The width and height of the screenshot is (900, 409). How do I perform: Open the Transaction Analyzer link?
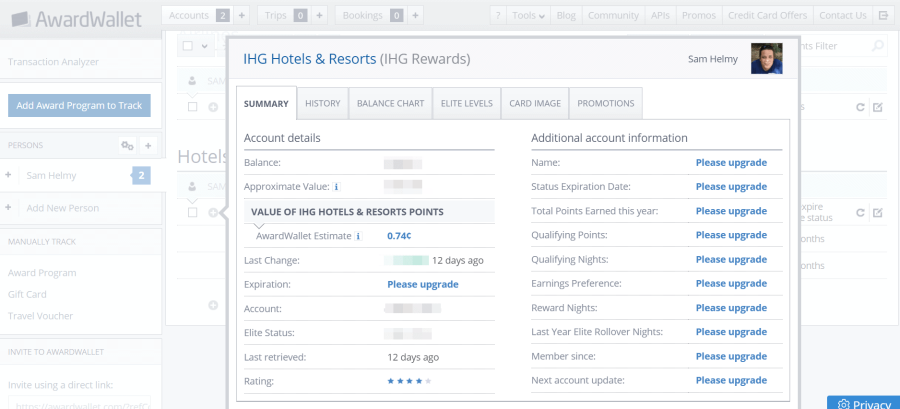pos(53,61)
